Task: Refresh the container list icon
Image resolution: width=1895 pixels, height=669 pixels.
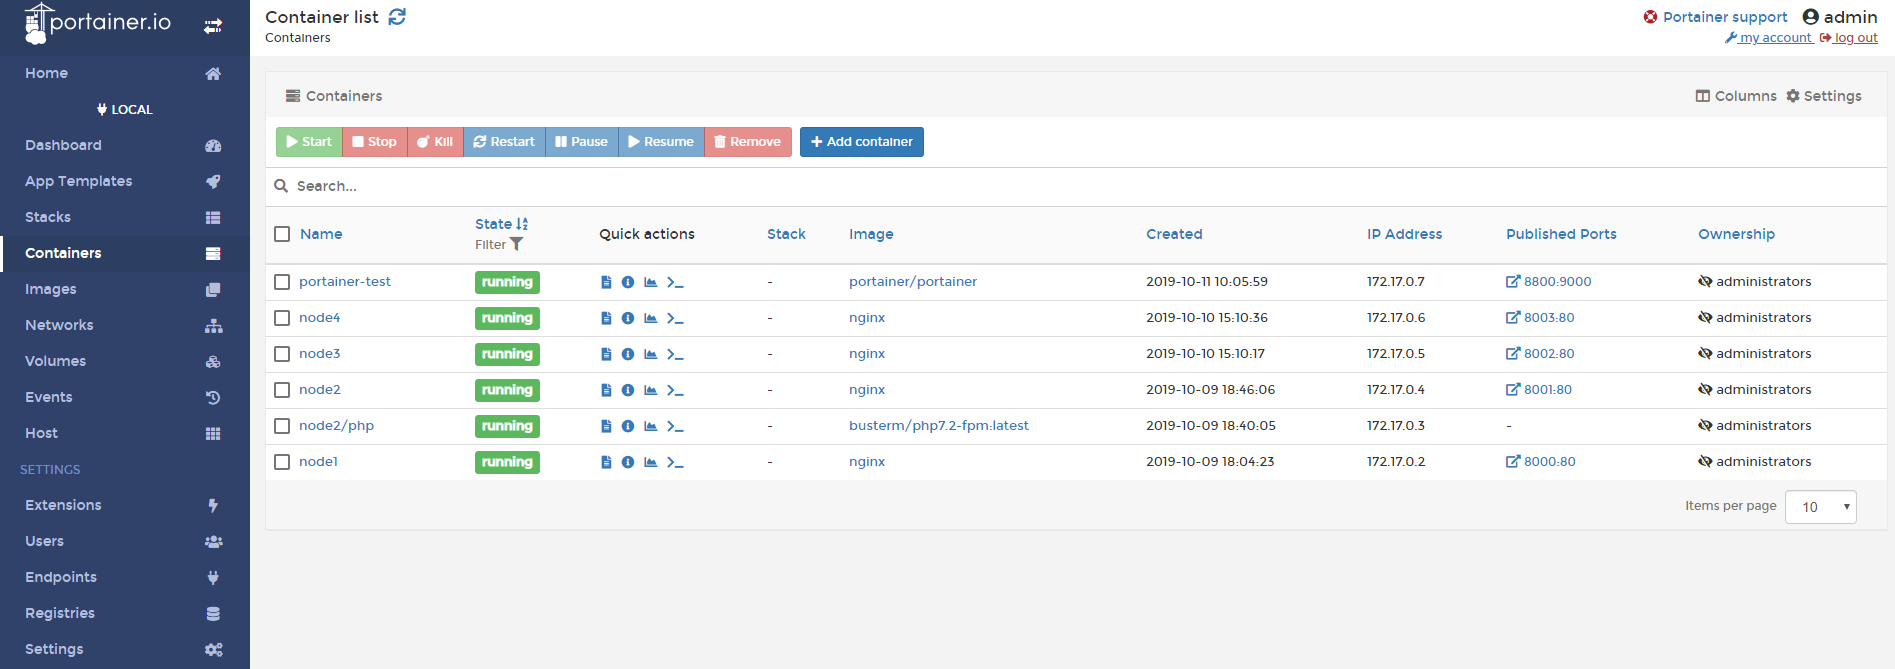Action: (x=397, y=17)
